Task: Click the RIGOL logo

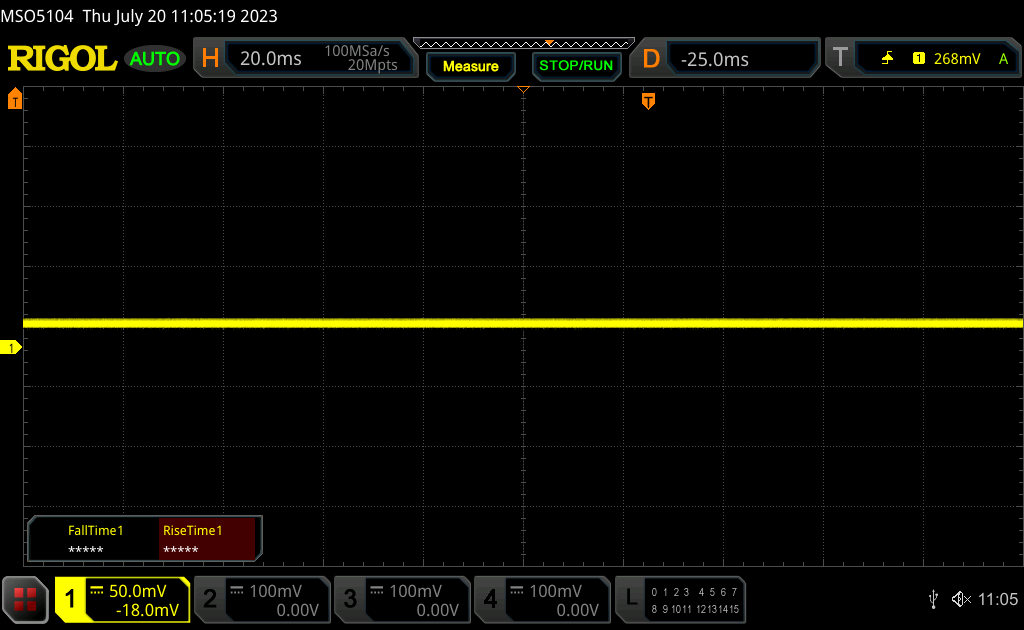Action: (x=62, y=59)
